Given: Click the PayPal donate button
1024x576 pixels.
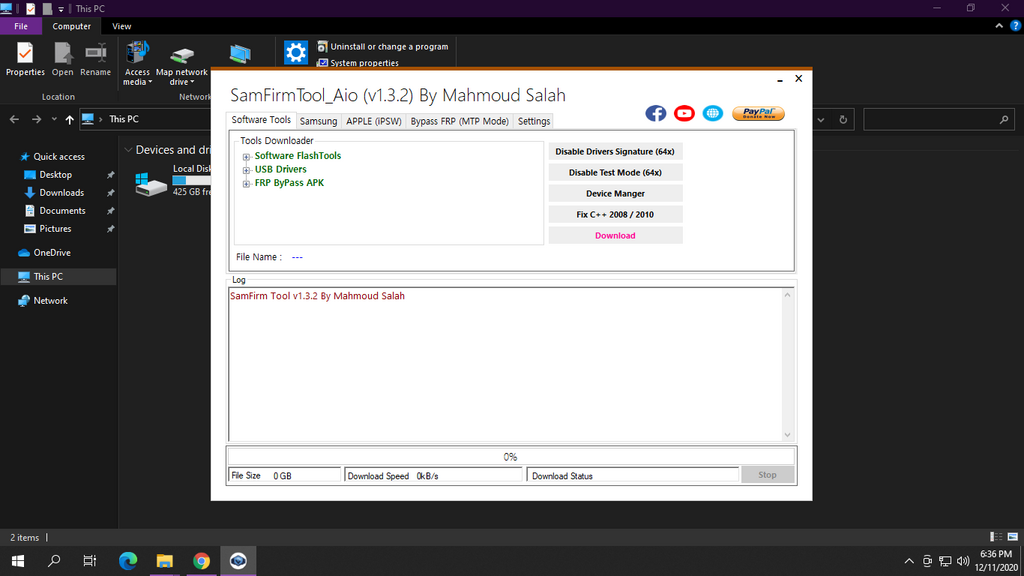Looking at the screenshot, I should point(758,113).
